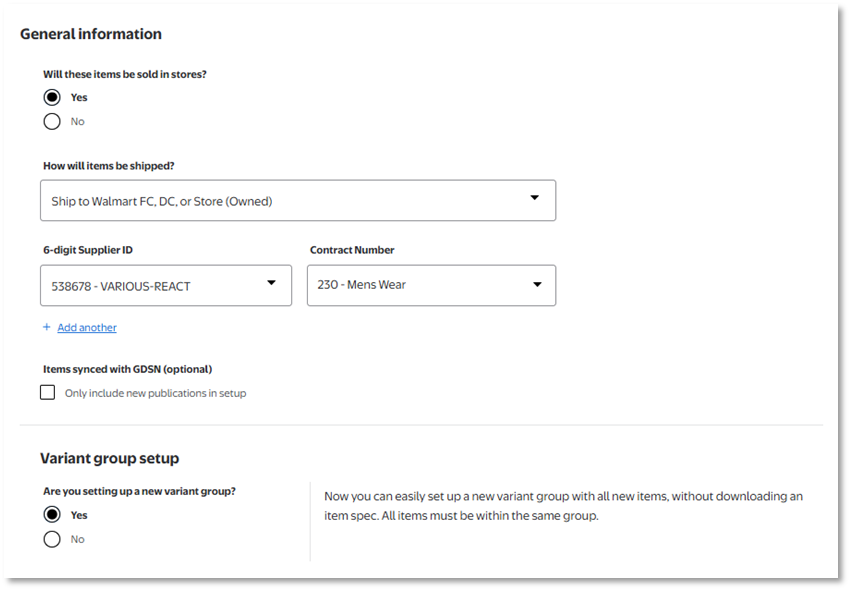Click the 'Contract Number' field label
Screen dimensions: 851x591
[352, 250]
